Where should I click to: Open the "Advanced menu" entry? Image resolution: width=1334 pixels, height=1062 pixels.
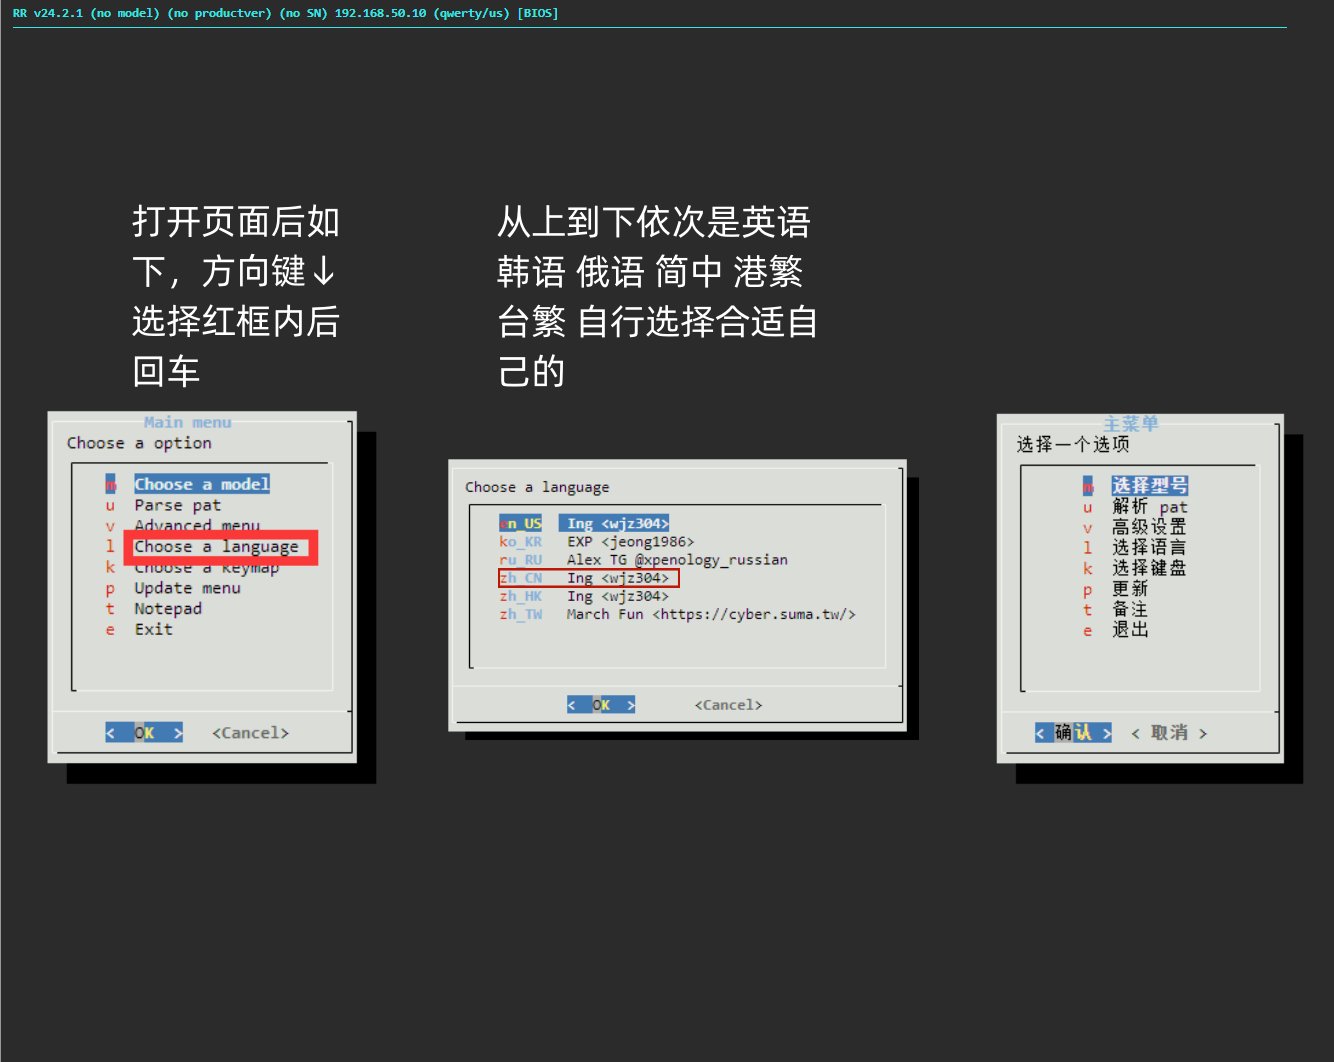196,526
